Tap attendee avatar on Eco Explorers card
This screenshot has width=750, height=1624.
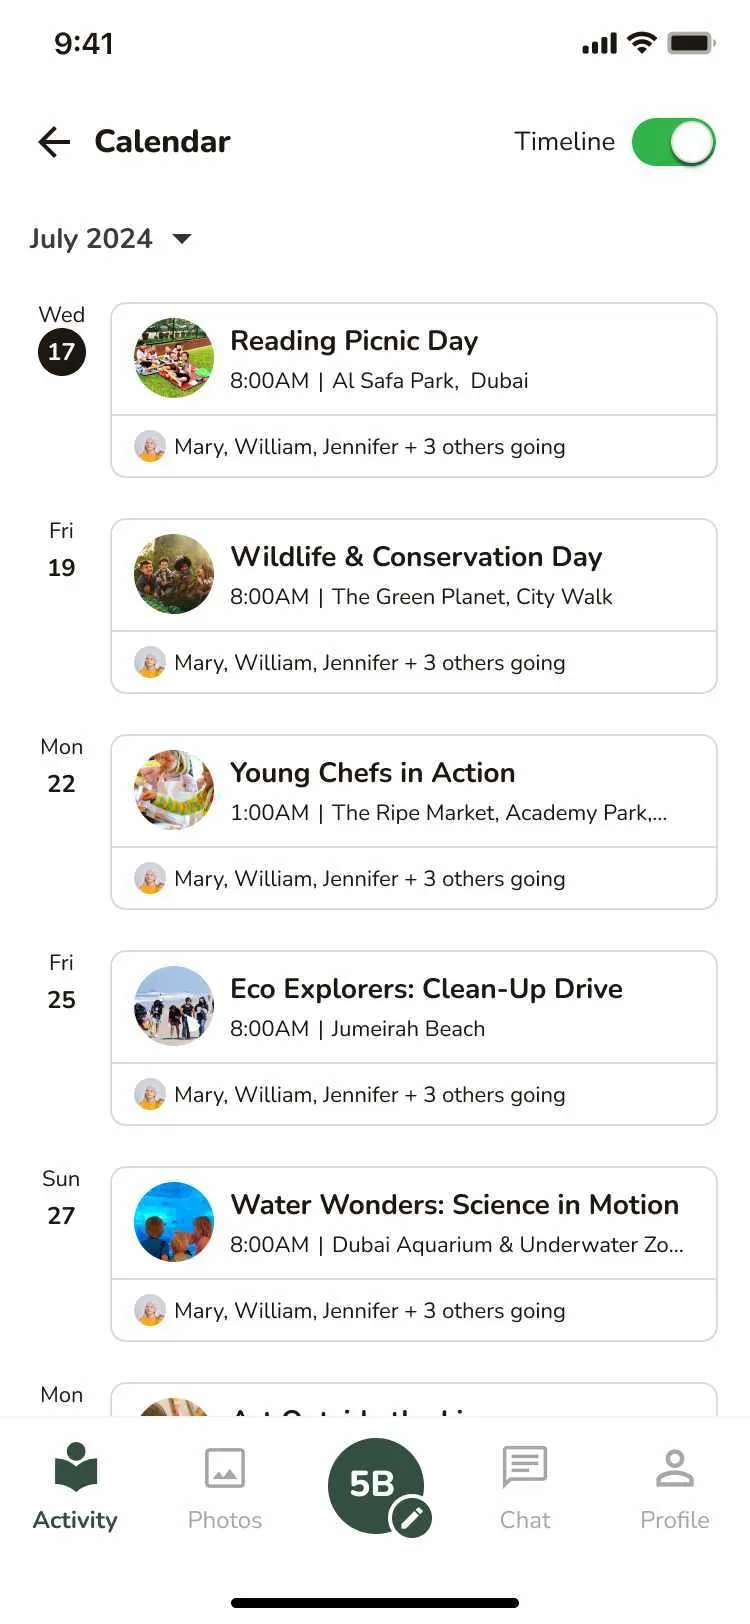point(150,1094)
